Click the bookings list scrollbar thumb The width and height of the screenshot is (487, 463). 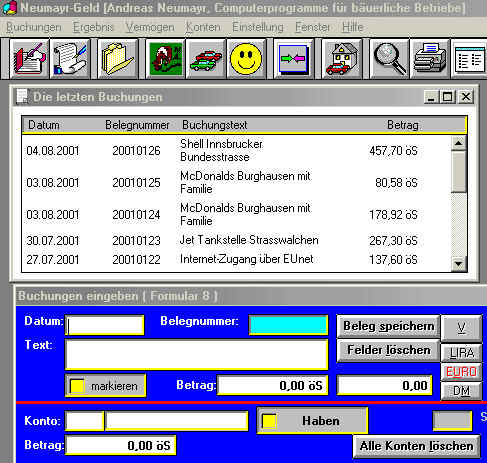click(x=459, y=172)
